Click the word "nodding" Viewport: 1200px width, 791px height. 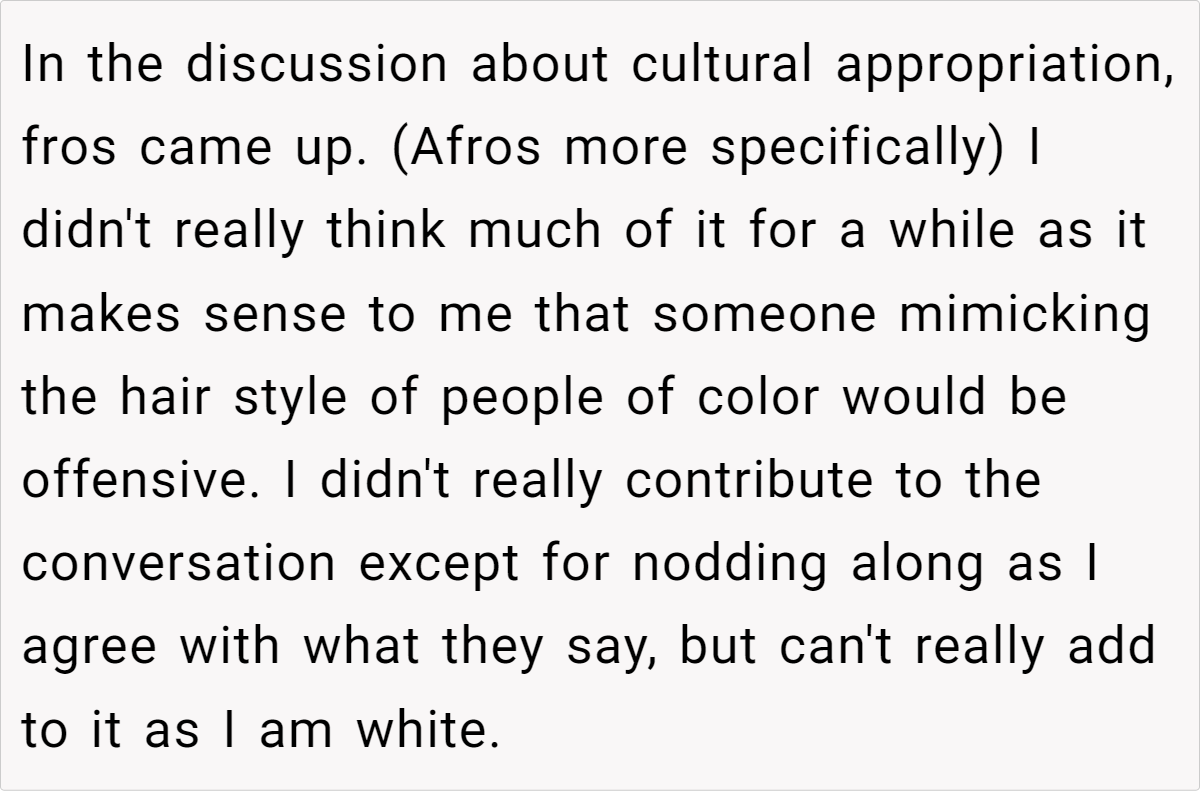pos(730,565)
